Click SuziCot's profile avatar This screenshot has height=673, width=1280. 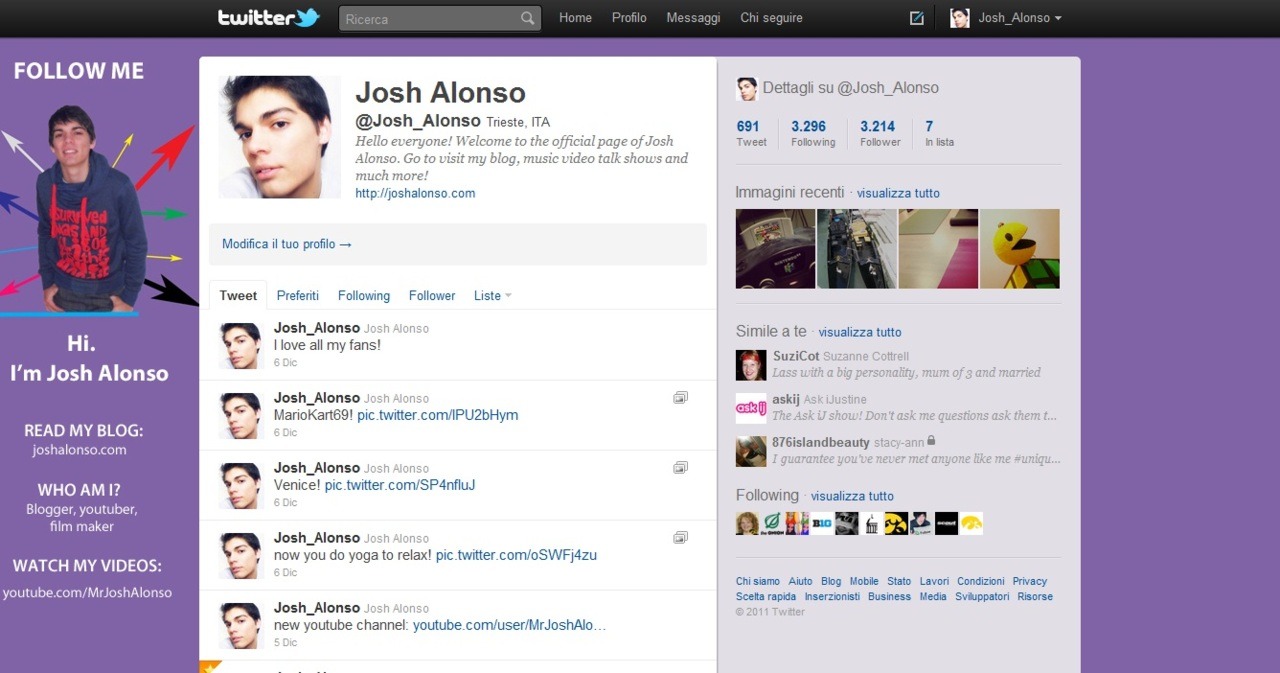tap(751, 365)
